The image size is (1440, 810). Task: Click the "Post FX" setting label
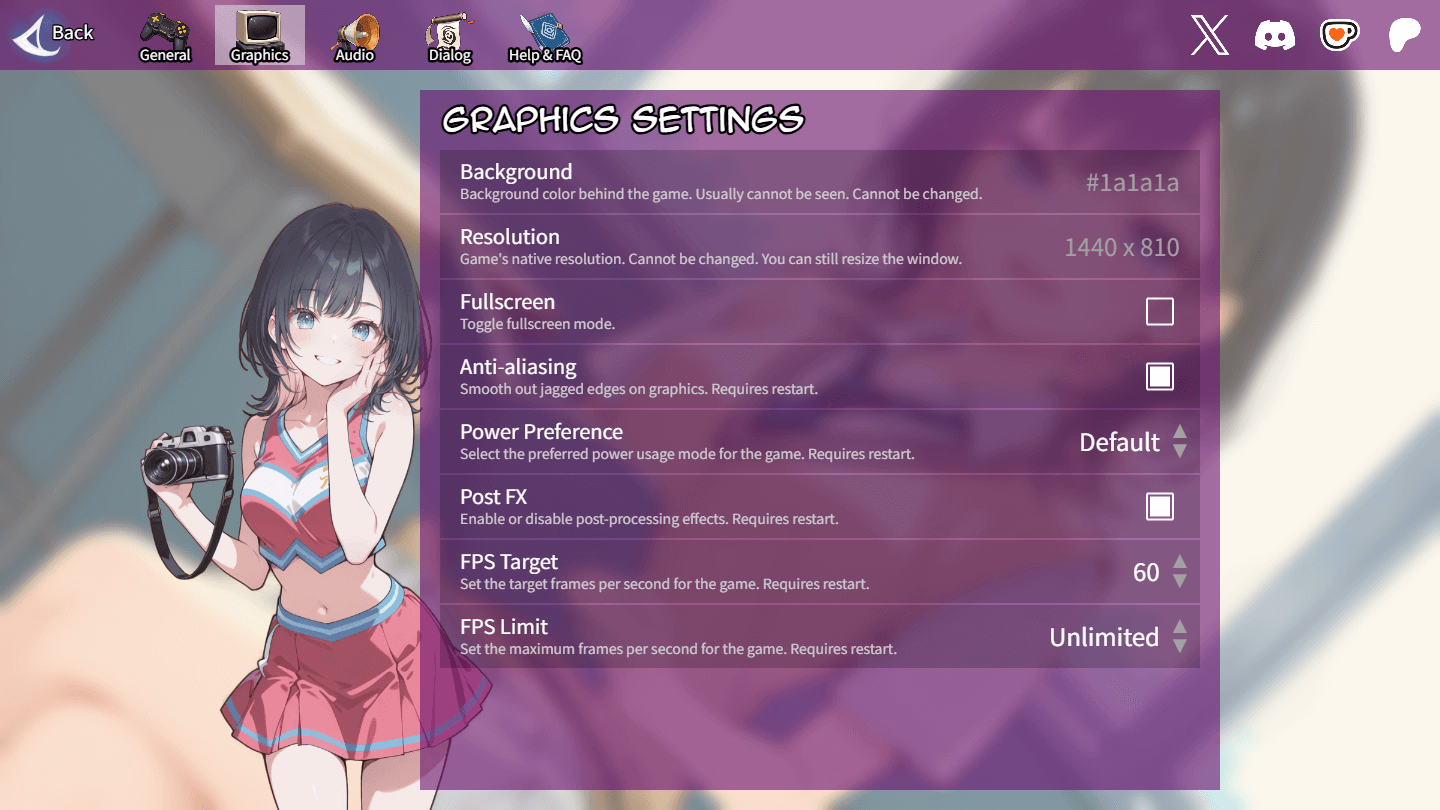coord(493,497)
